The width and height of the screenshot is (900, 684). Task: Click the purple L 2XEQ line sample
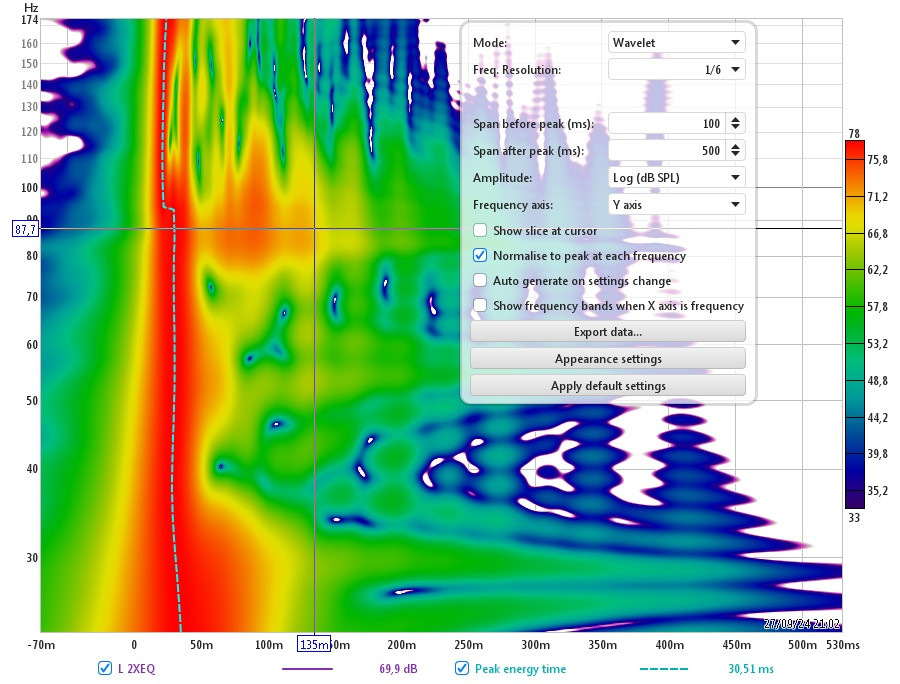(x=307, y=669)
